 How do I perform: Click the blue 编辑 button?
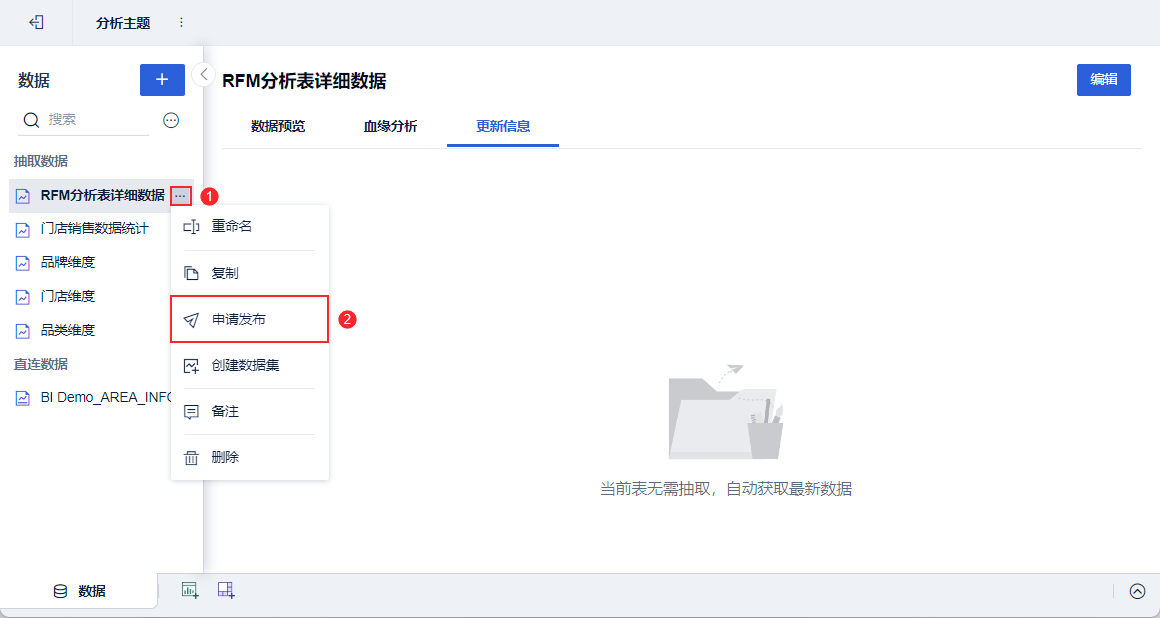click(x=1103, y=80)
